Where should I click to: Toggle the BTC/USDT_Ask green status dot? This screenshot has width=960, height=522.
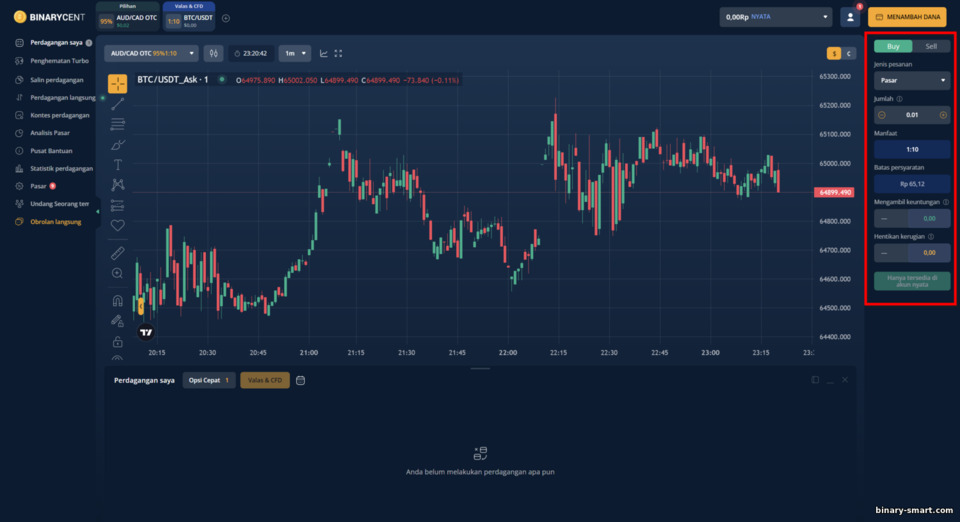[222, 80]
